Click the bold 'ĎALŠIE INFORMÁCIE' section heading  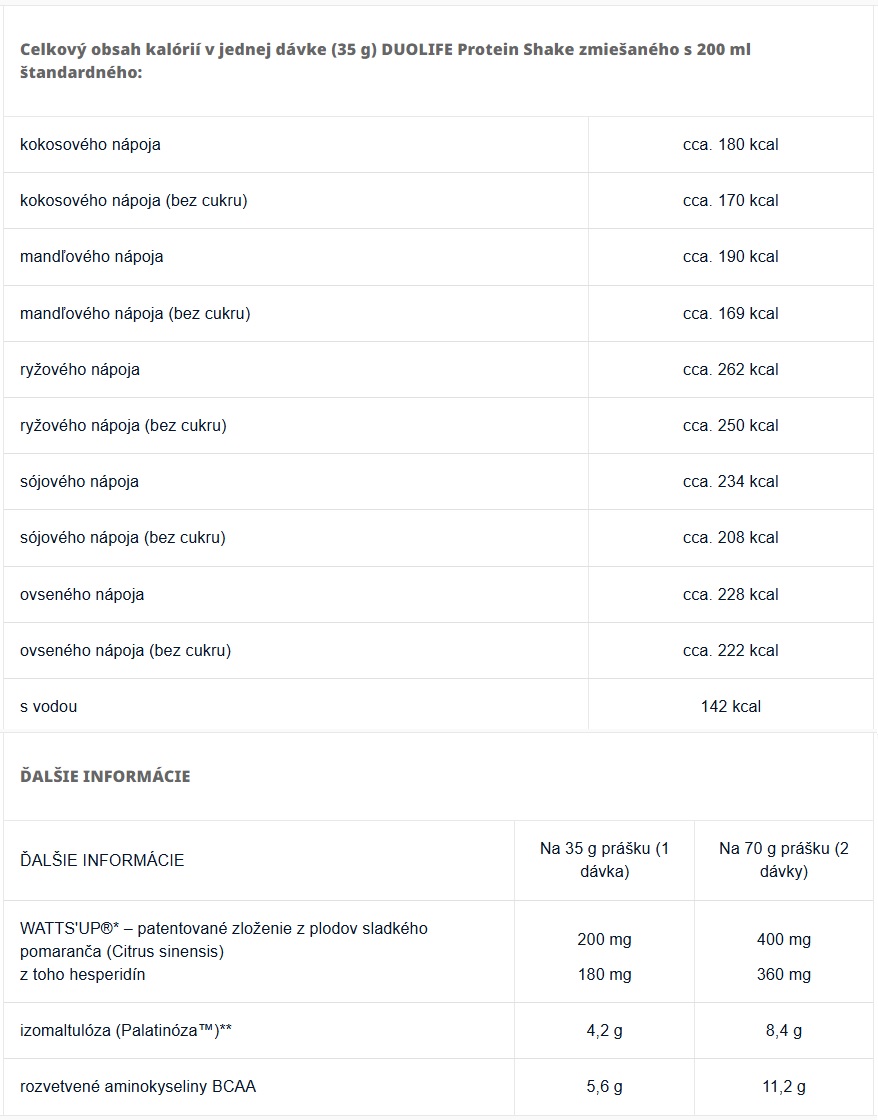pos(105,776)
